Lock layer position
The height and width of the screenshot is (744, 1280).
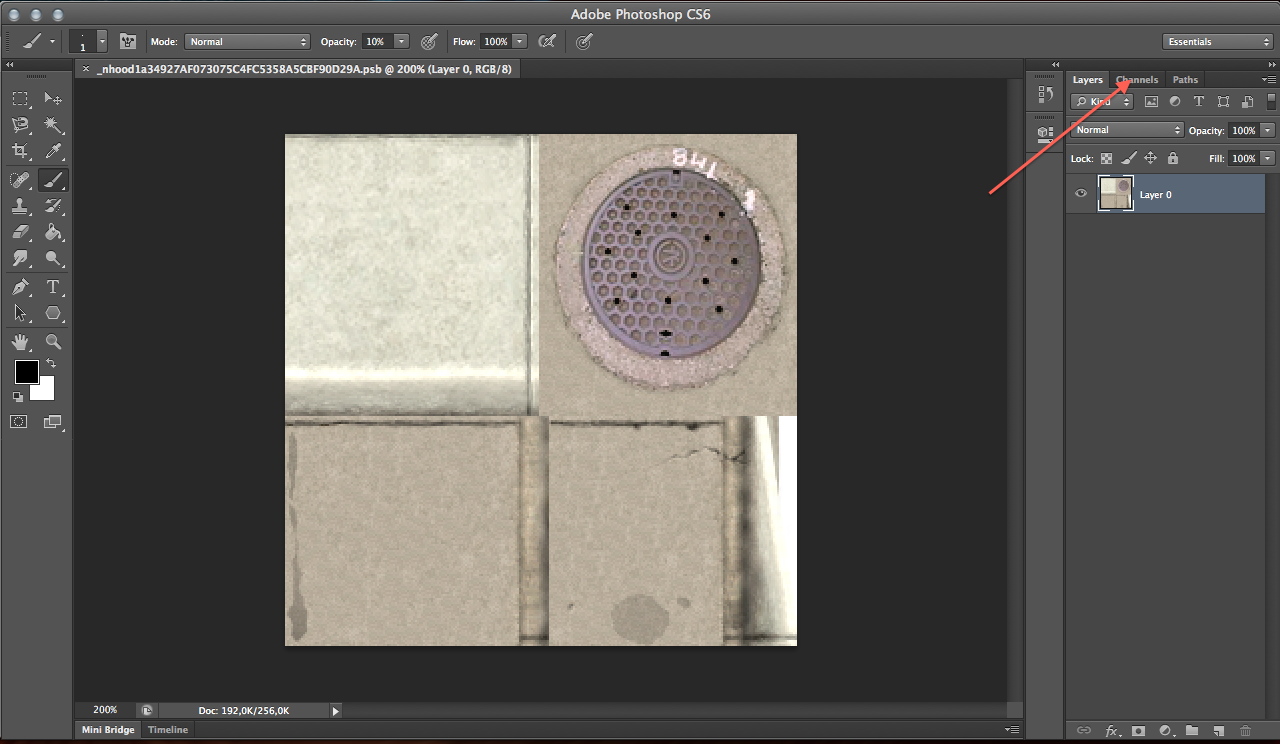pyautogui.click(x=1151, y=158)
